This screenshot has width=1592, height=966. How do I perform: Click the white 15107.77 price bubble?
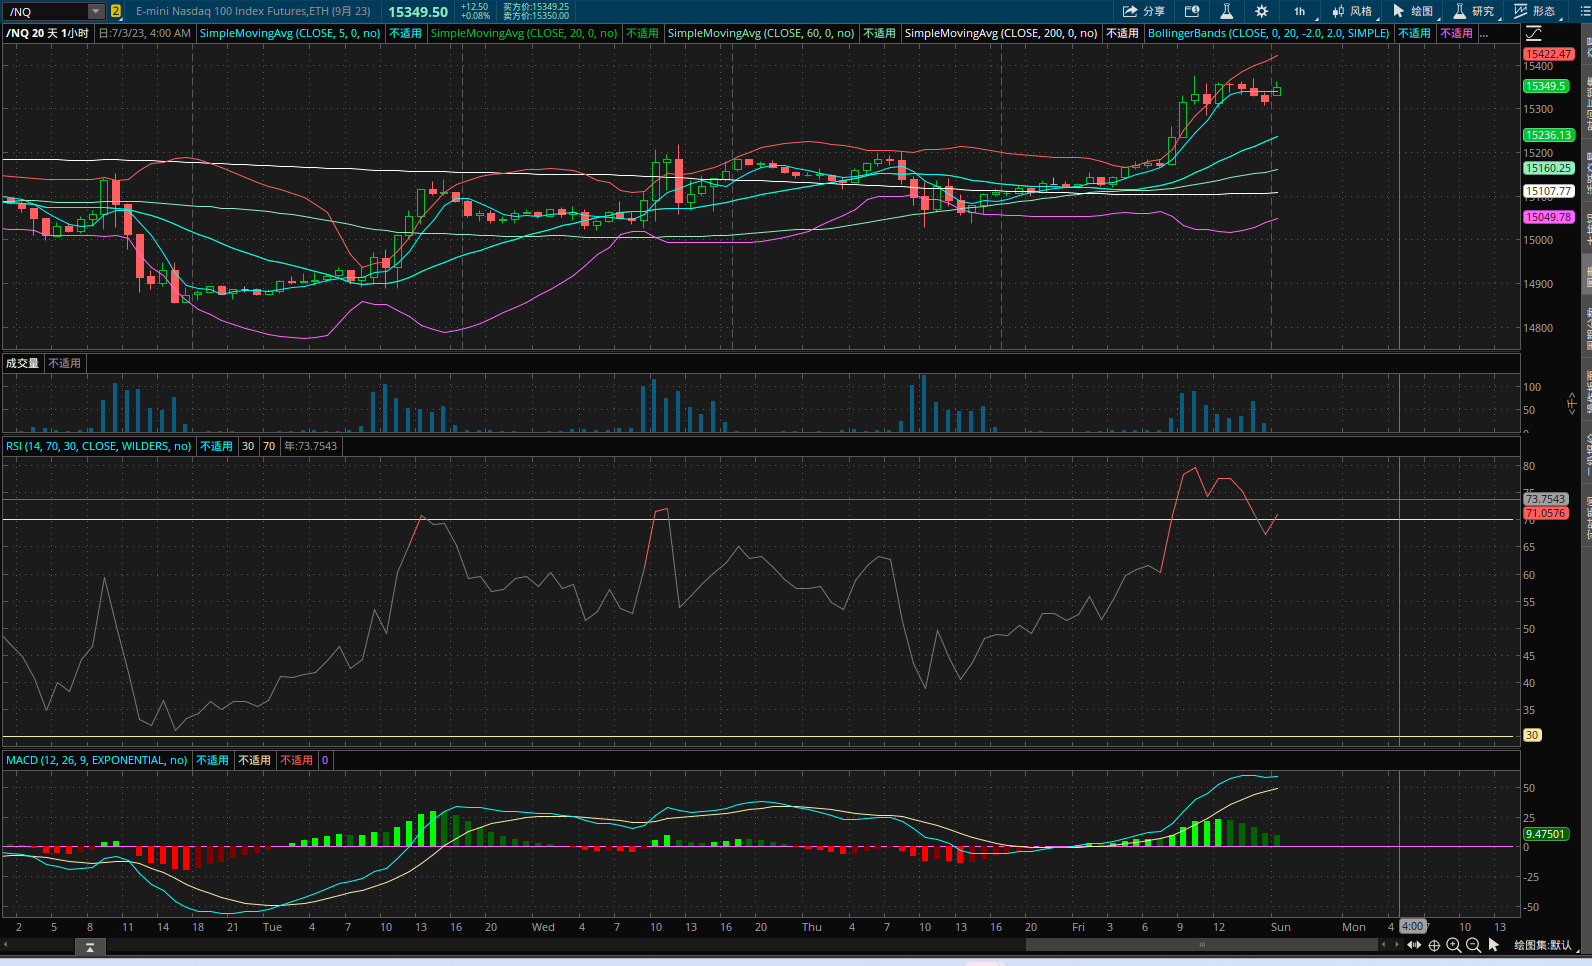click(x=1548, y=191)
